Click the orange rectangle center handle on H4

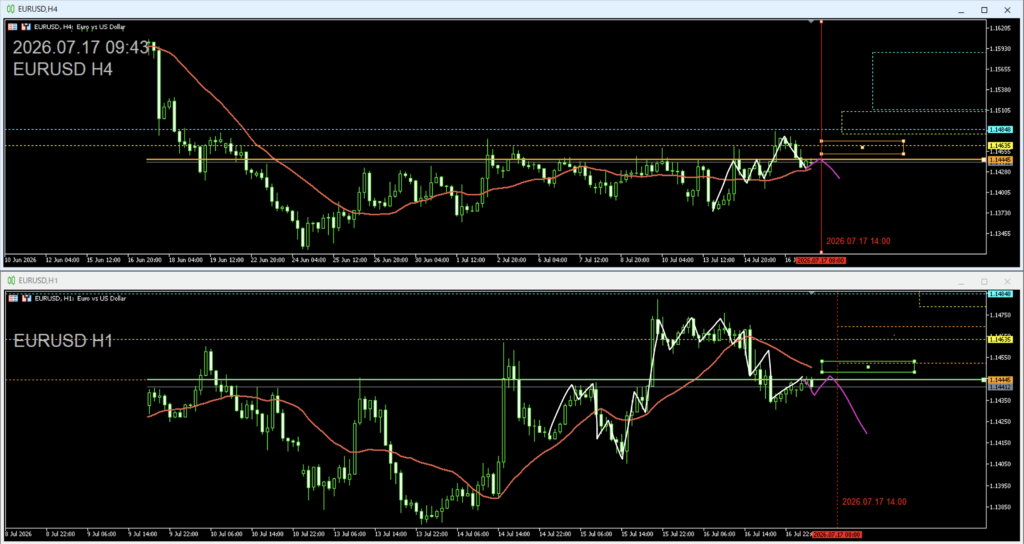(x=862, y=148)
